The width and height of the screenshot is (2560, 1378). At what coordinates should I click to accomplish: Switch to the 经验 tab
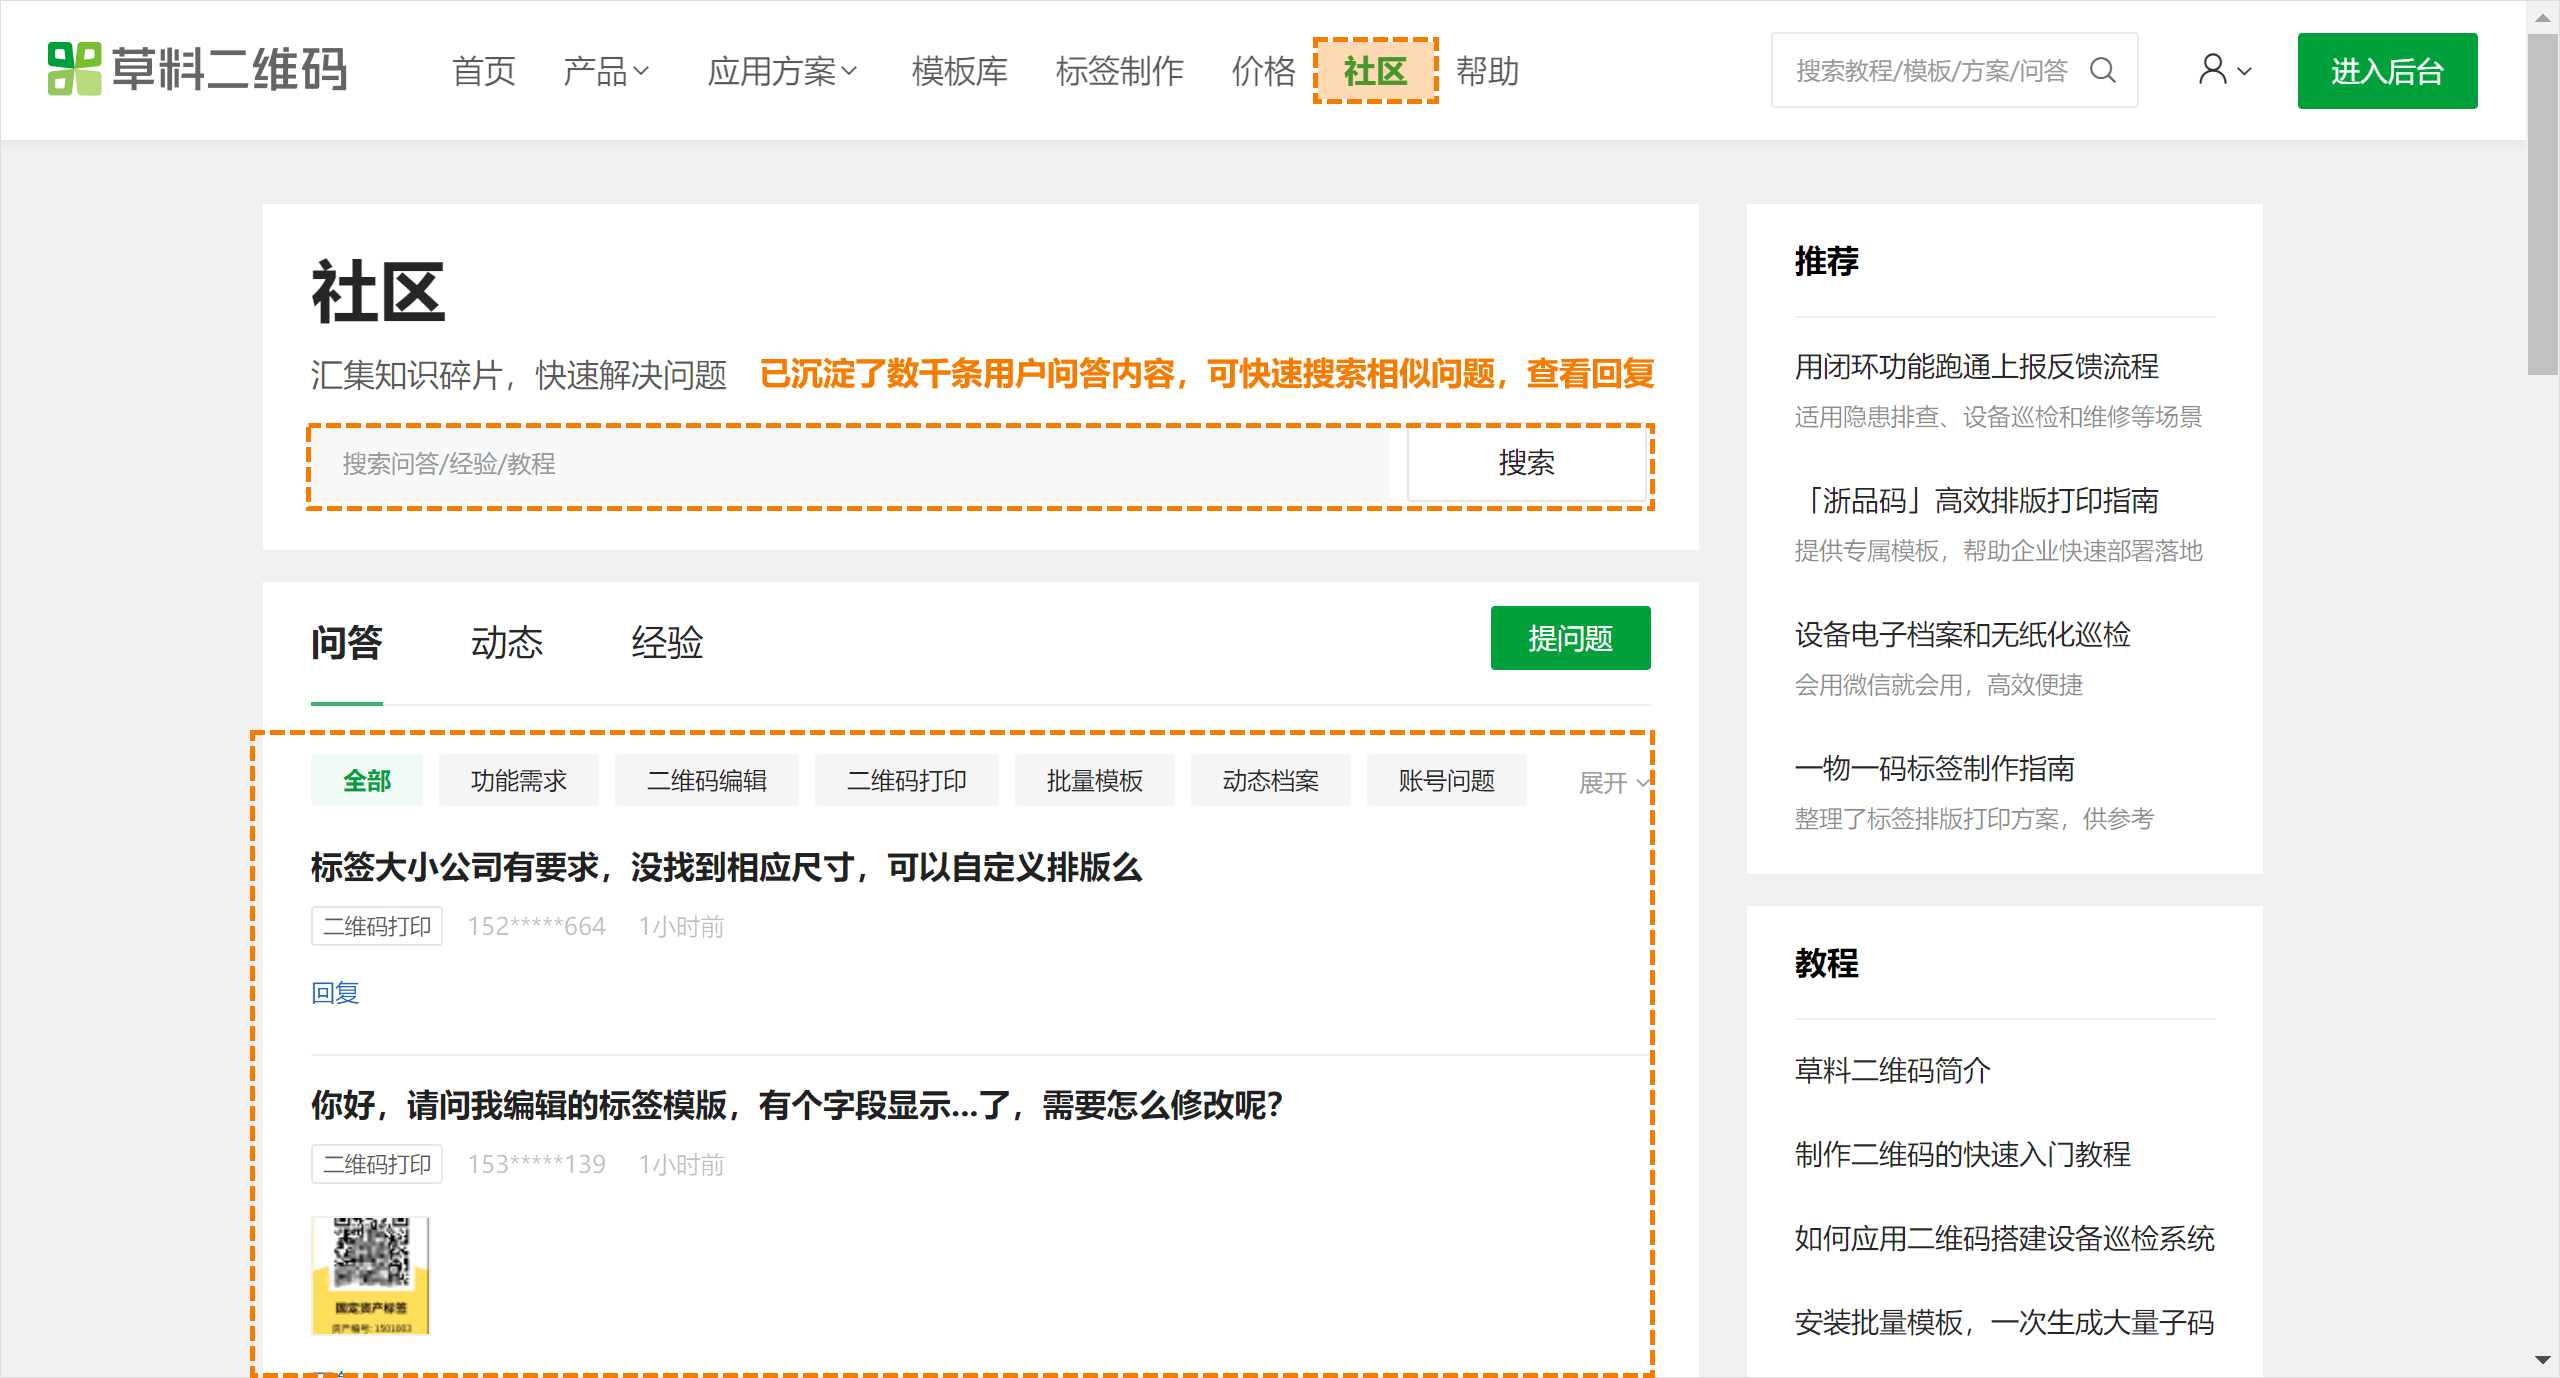(666, 642)
